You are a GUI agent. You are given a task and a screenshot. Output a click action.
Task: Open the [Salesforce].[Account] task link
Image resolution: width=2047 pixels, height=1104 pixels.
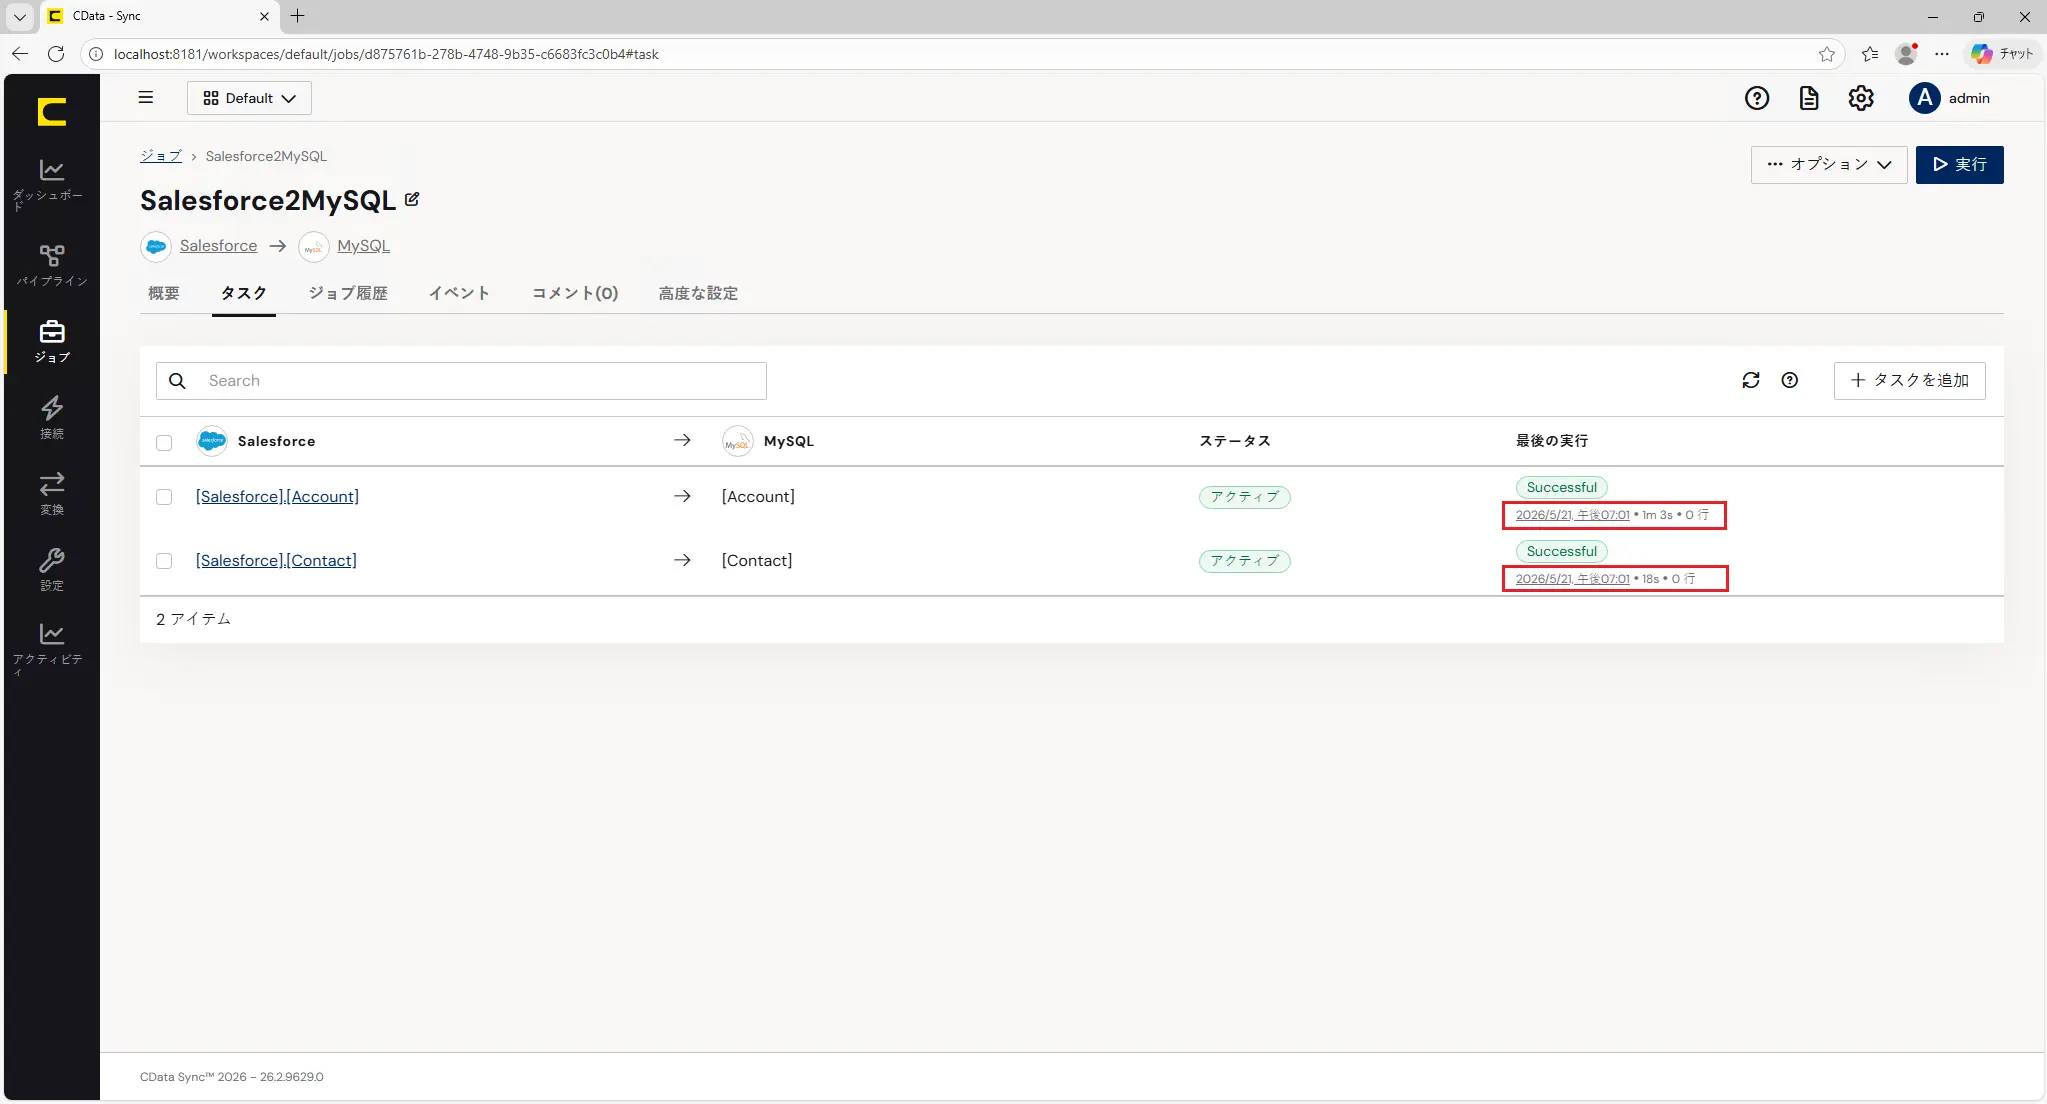coord(277,497)
